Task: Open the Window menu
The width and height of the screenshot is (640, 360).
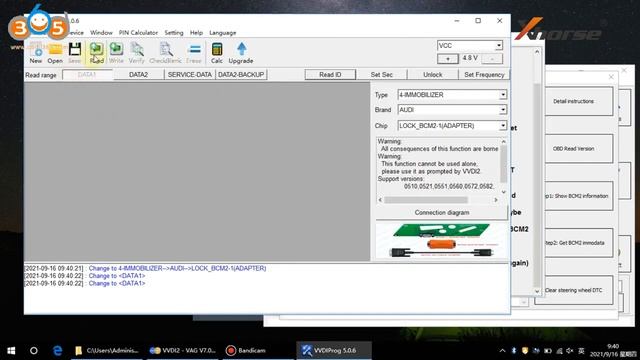Action: (101, 33)
